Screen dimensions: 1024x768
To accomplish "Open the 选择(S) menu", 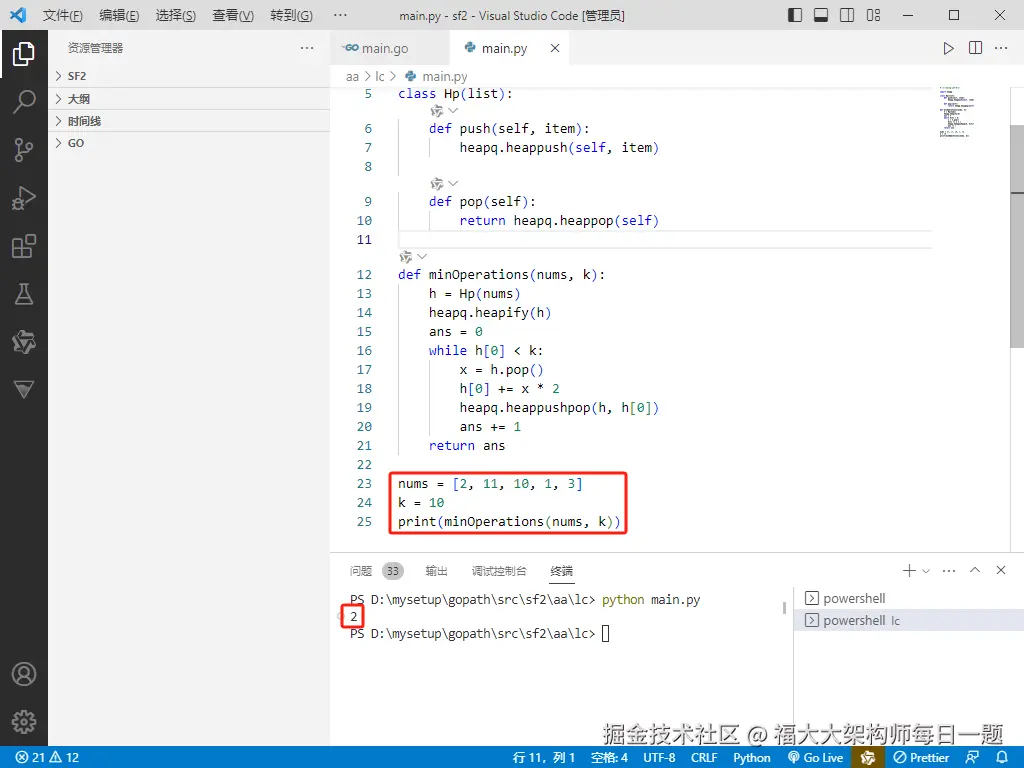I will click(176, 15).
